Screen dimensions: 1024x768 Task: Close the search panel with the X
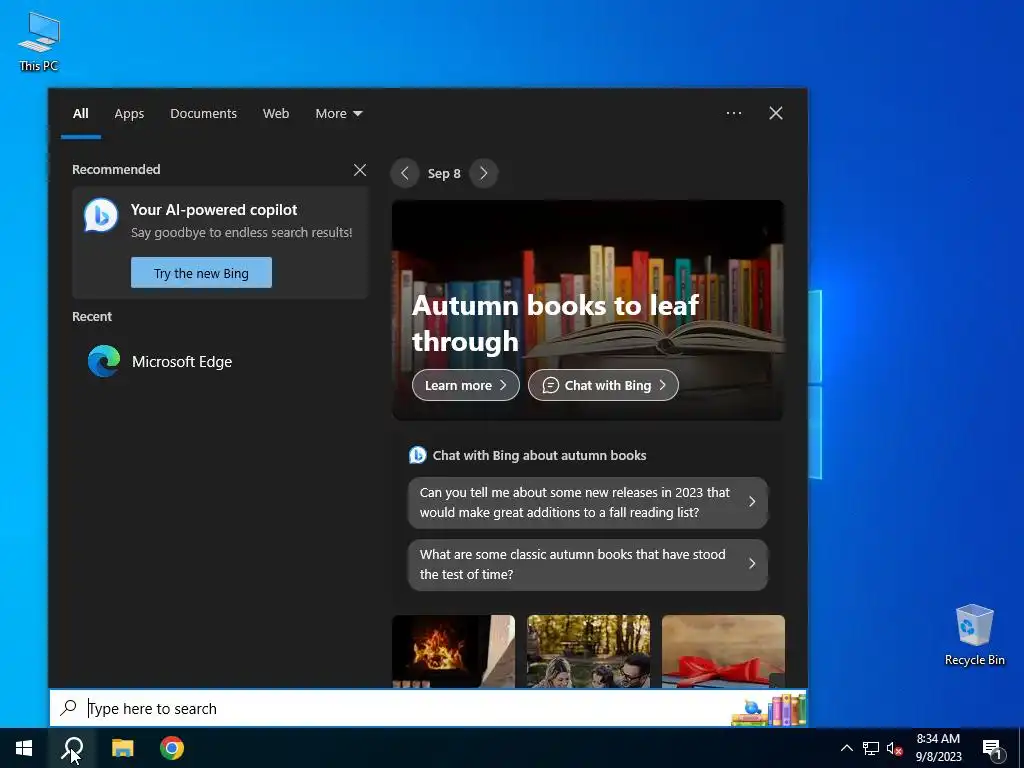(776, 113)
